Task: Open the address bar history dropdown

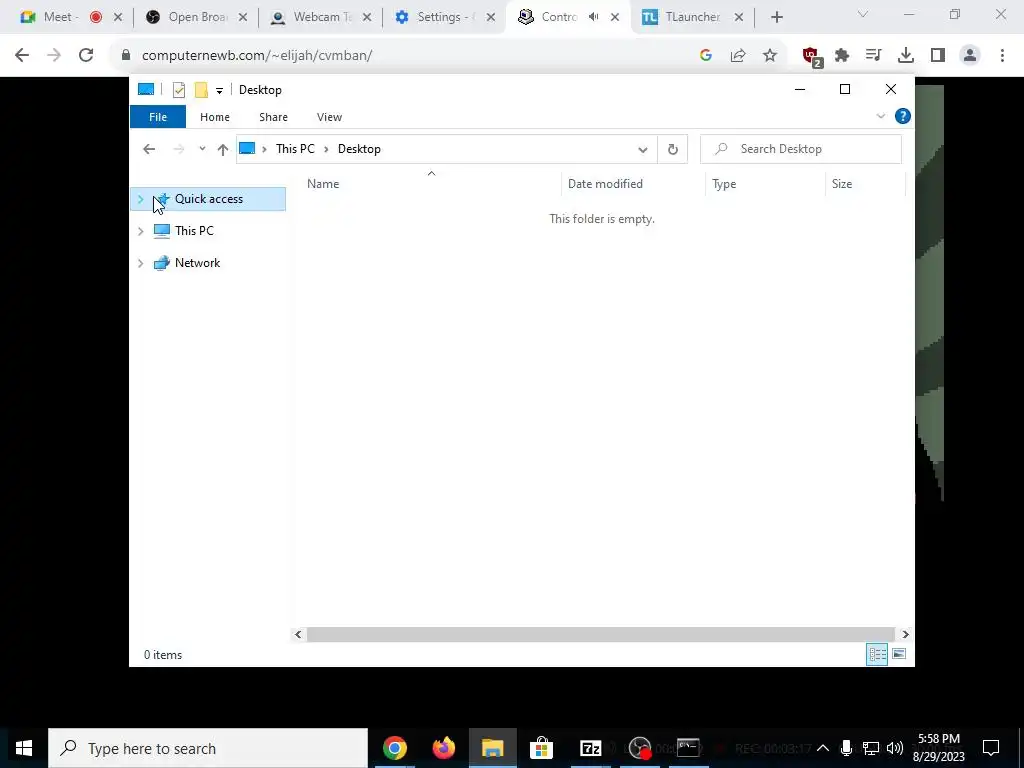Action: coord(643,150)
